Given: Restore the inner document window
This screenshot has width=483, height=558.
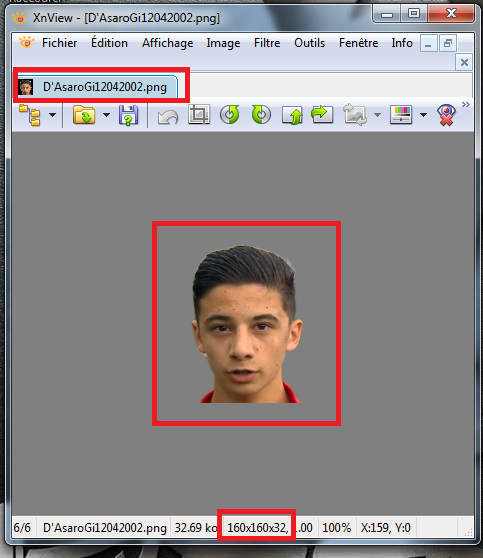Looking at the screenshot, I should click(448, 43).
